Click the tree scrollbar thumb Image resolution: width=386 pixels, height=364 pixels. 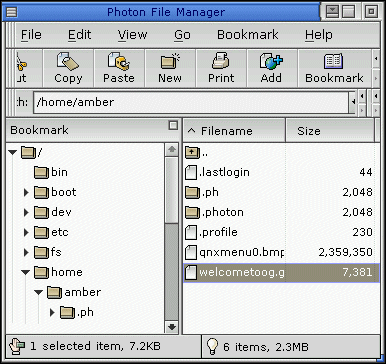pyautogui.click(x=172, y=190)
